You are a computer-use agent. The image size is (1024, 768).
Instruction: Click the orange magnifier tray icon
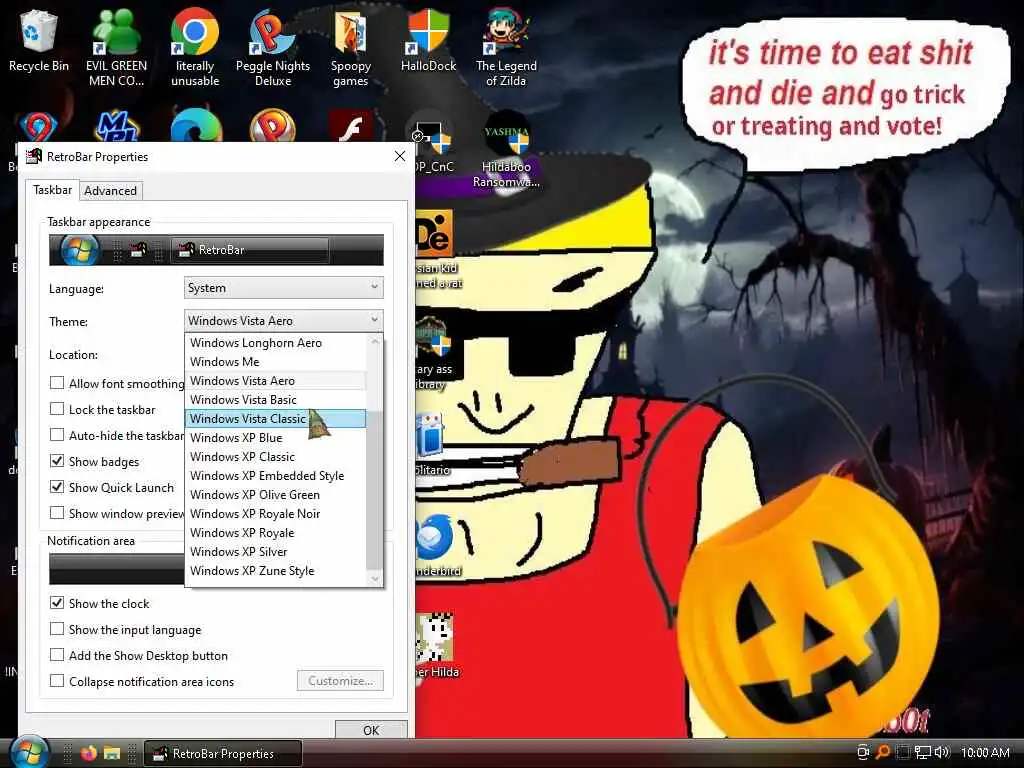[882, 752]
